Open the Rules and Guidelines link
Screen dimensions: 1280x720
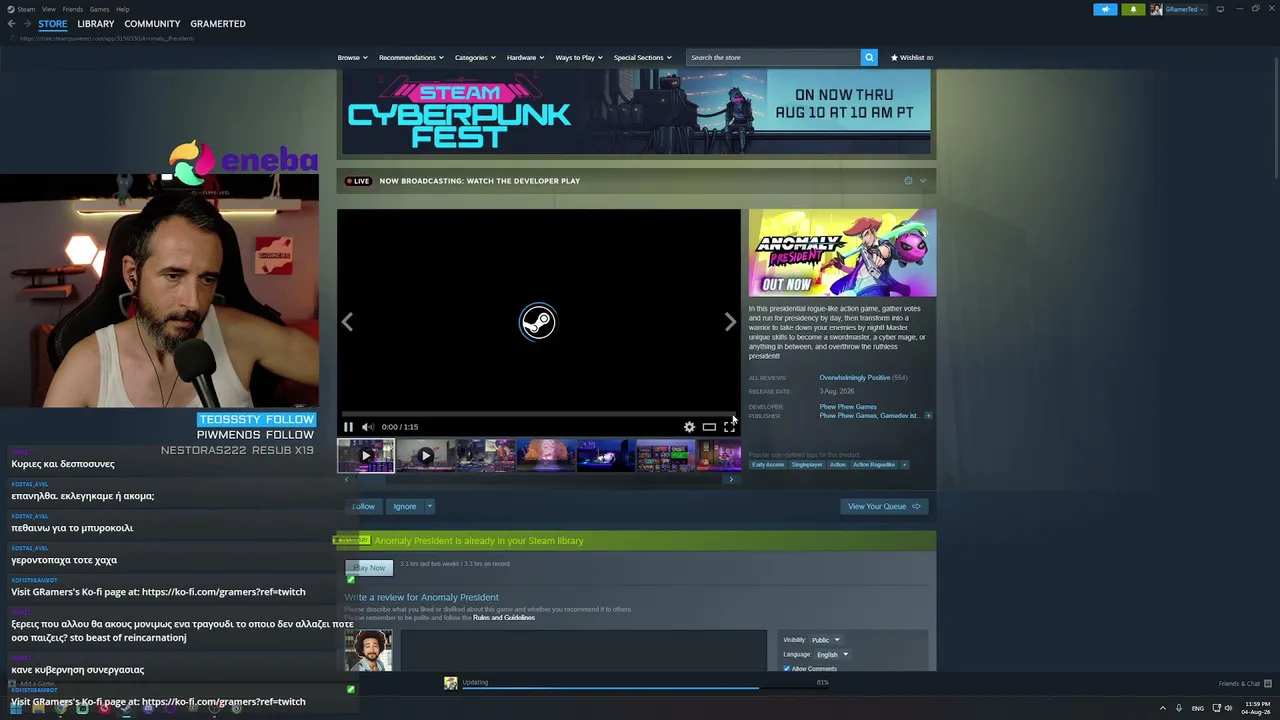(504, 618)
